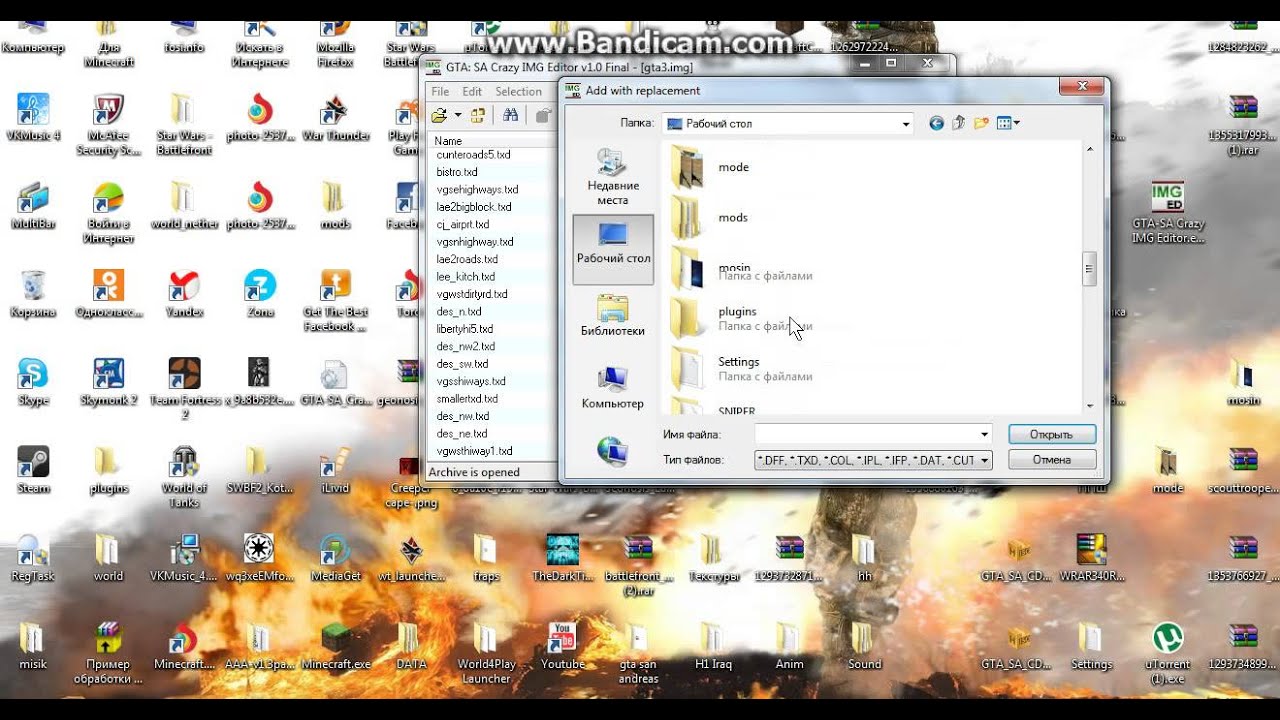1280x720 pixels.
Task: Click the binoculars Find icon in IMG Editor
Action: click(510, 116)
